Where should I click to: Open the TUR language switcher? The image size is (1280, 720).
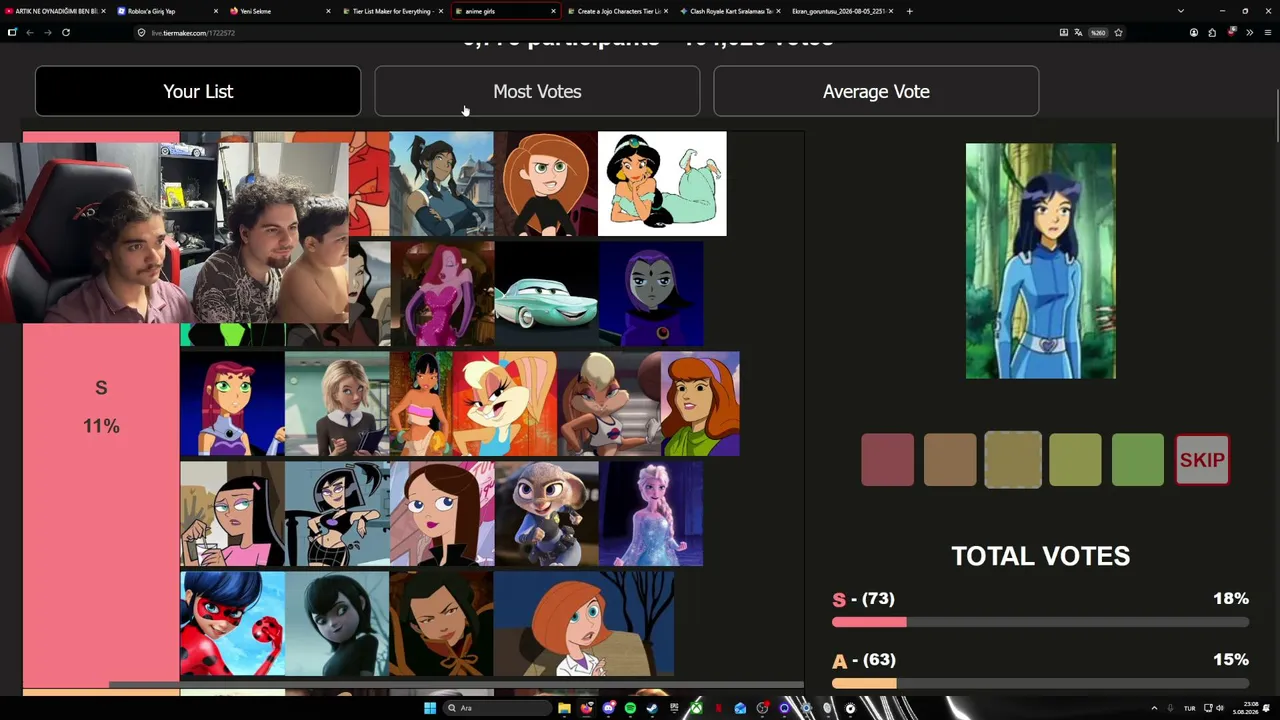(1190, 708)
